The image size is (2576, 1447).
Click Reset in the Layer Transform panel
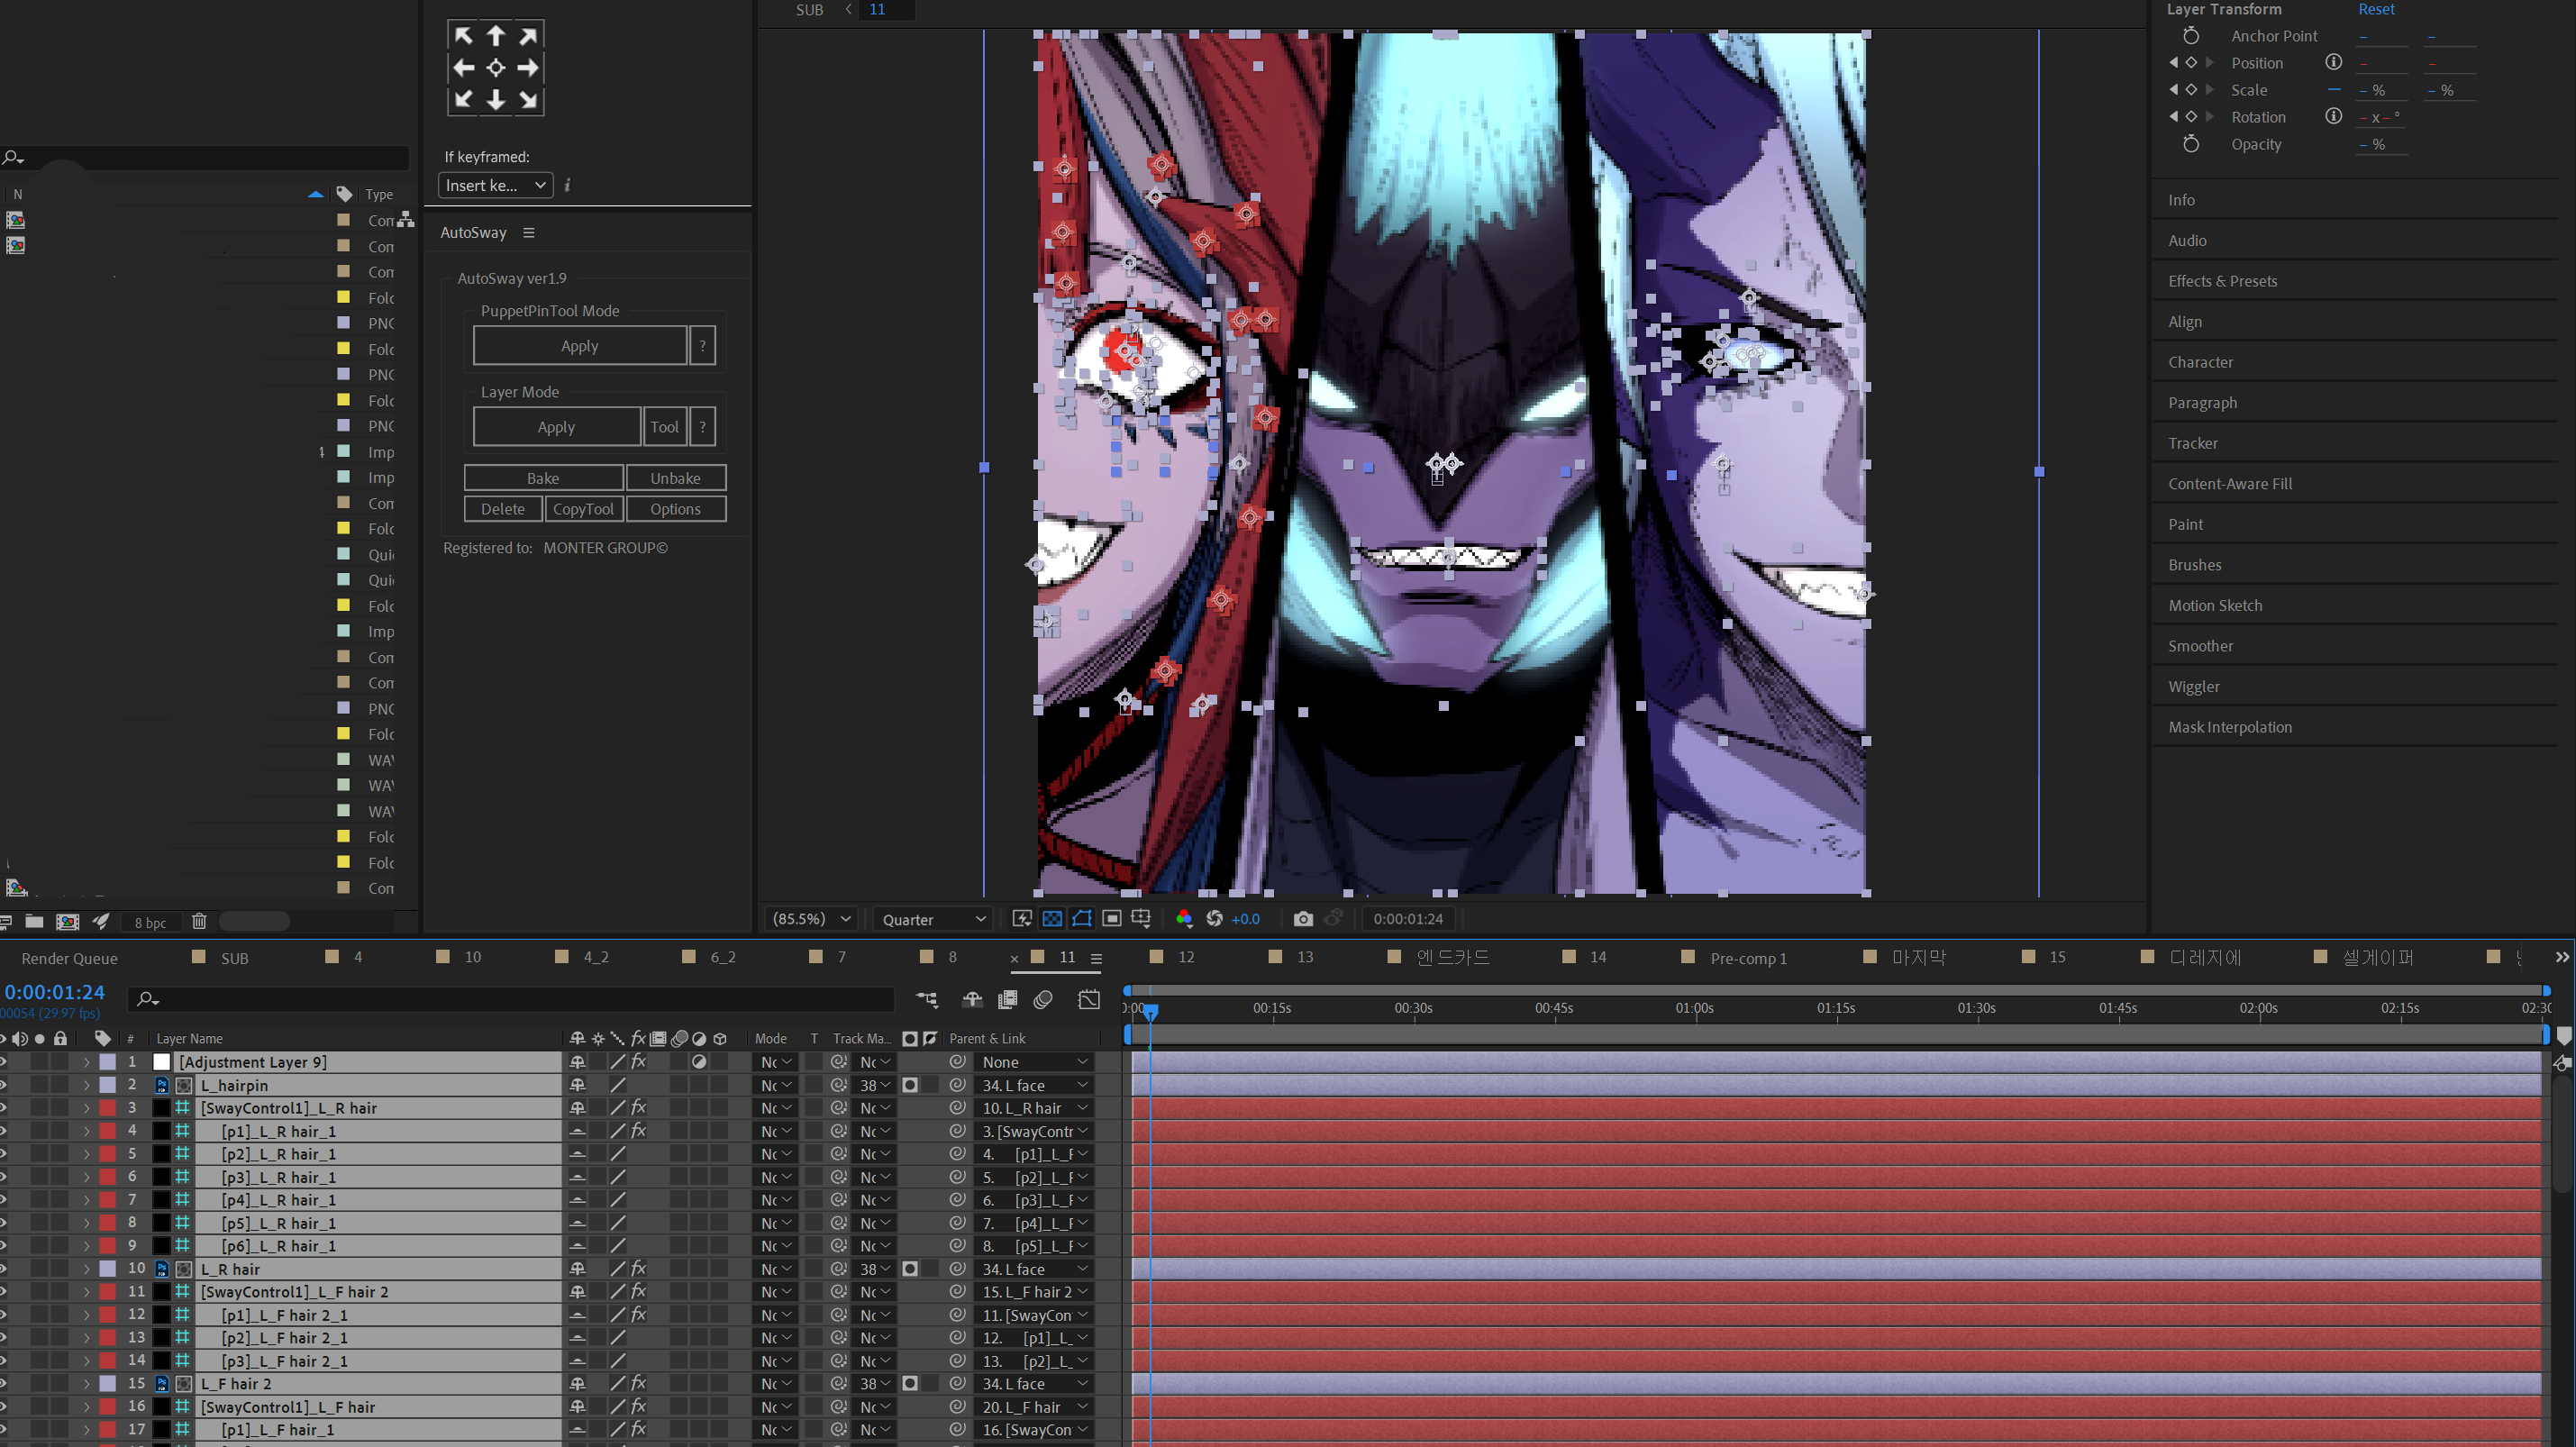pyautogui.click(x=2375, y=9)
